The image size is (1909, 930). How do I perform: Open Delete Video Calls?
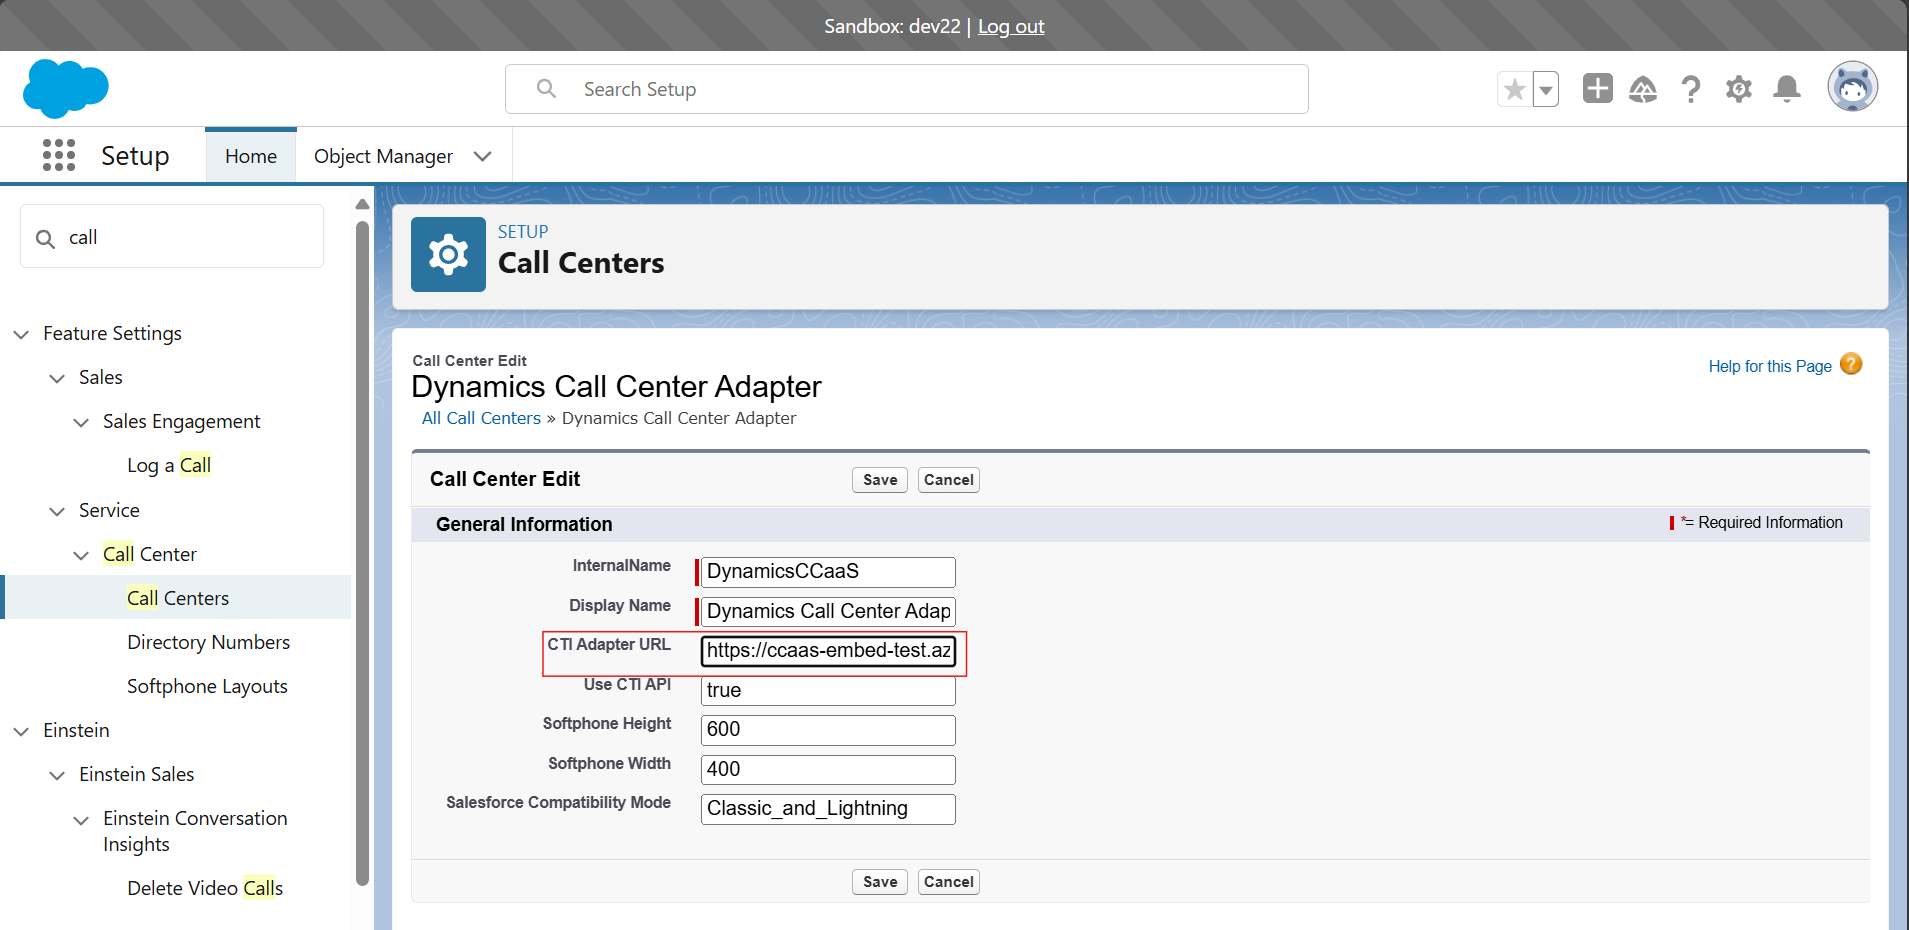pyautogui.click(x=205, y=888)
